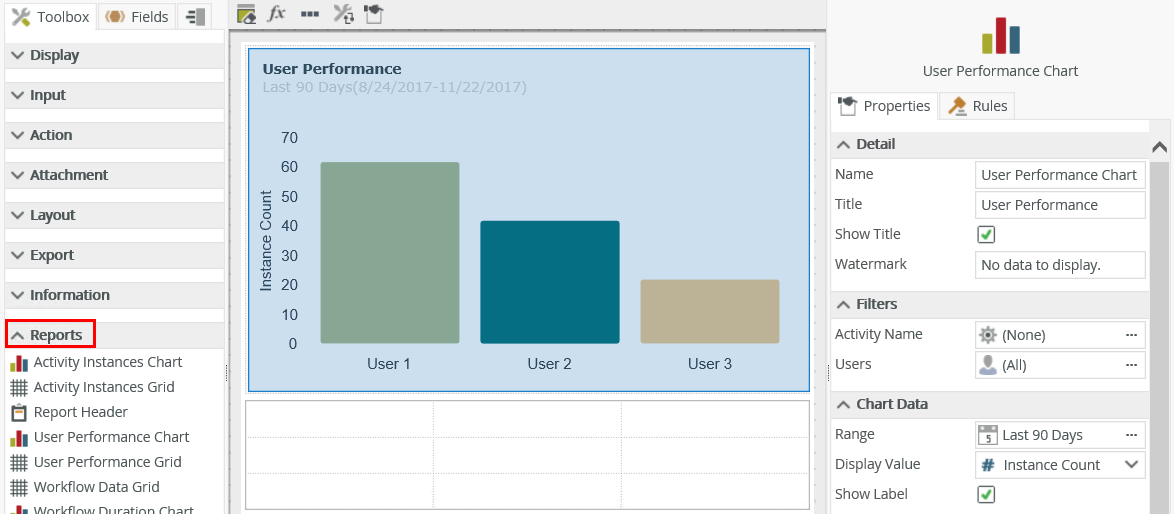
Task: Pick the Report Header control icon
Action: click(x=19, y=412)
